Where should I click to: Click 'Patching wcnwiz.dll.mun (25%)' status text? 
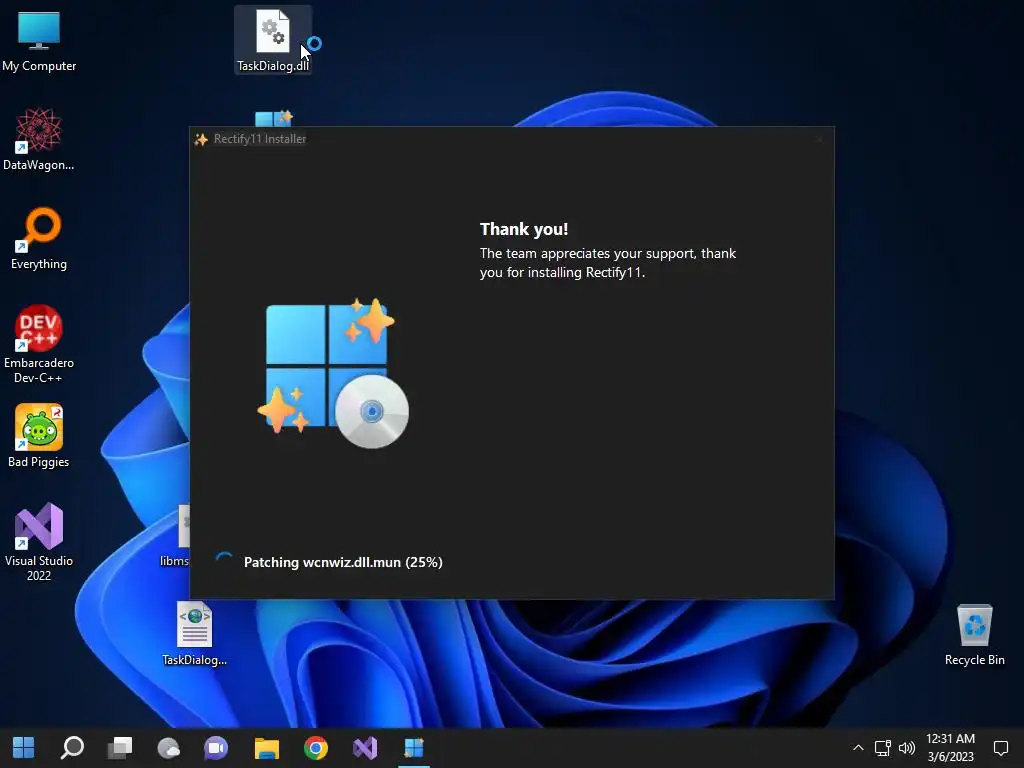pyautogui.click(x=343, y=562)
